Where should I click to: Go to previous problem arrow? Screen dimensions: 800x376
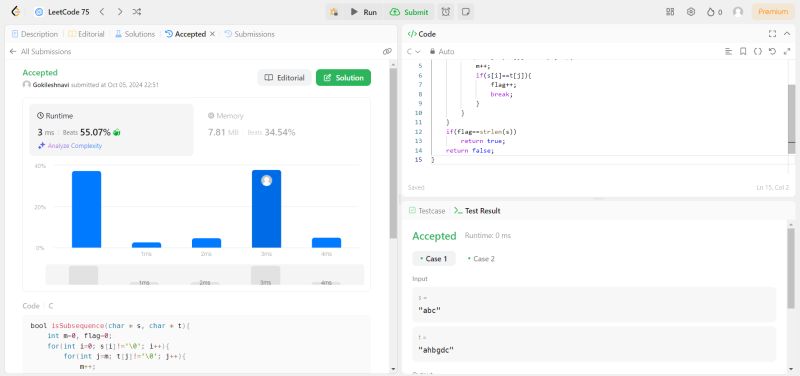tap(102, 12)
